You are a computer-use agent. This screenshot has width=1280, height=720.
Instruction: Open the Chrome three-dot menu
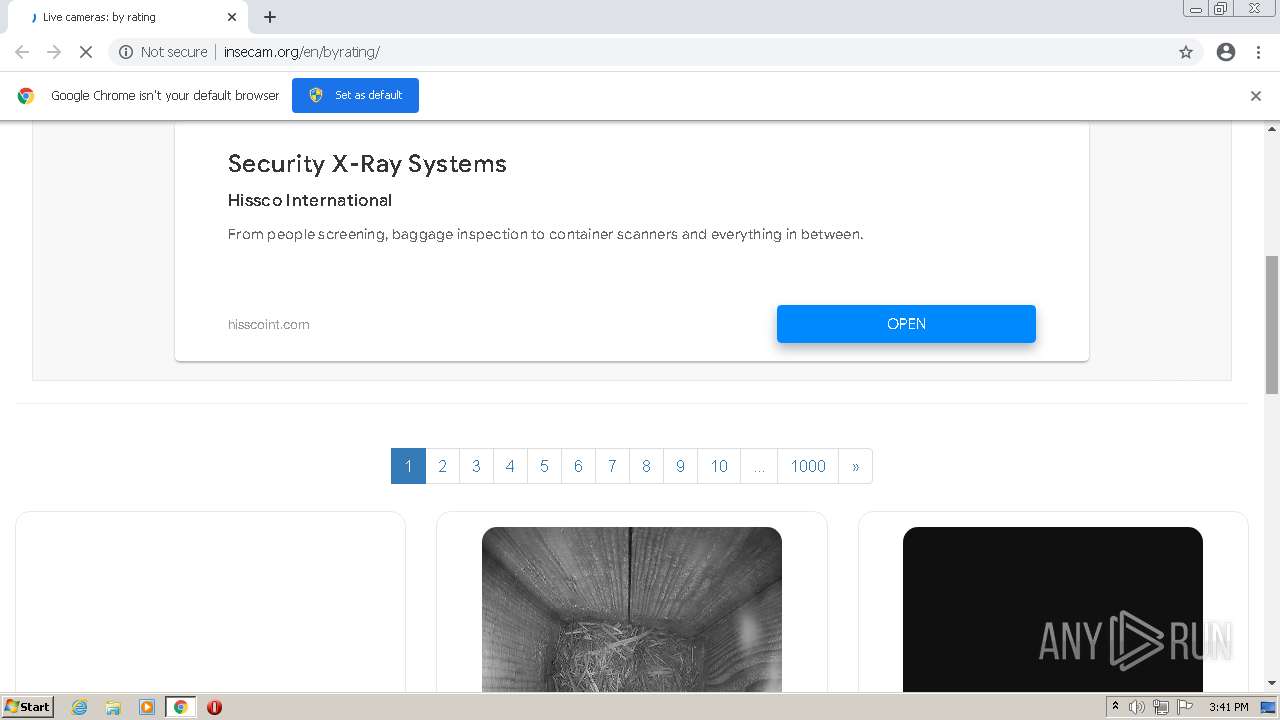pos(1259,52)
